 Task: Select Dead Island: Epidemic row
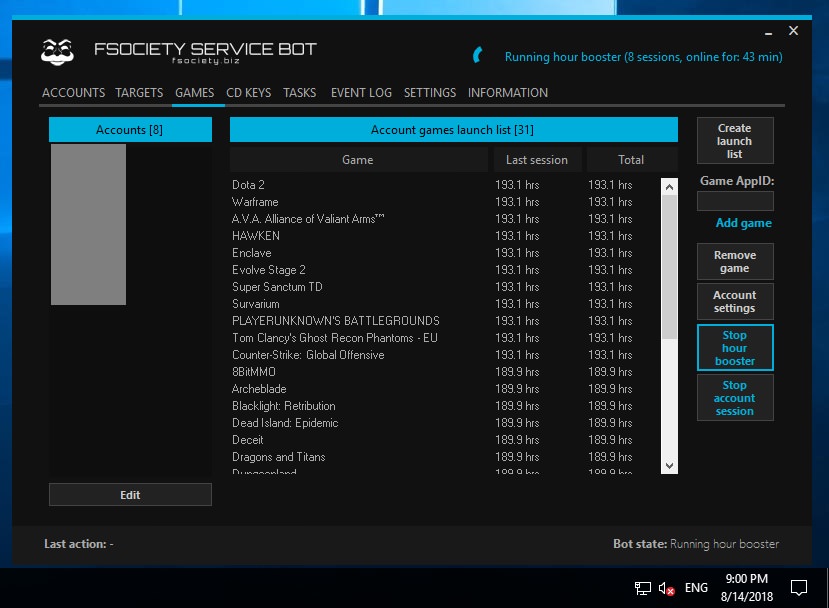444,423
